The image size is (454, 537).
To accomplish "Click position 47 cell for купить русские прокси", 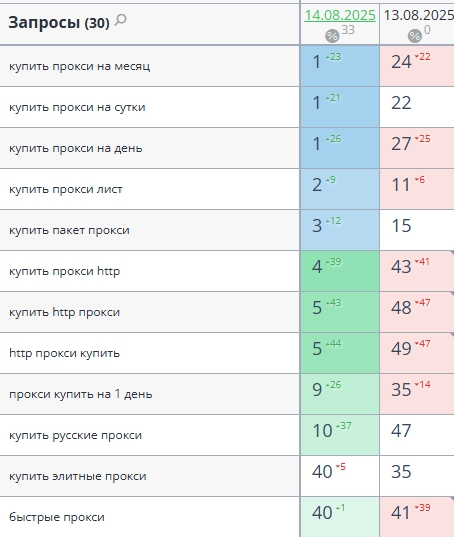I will coord(417,435).
